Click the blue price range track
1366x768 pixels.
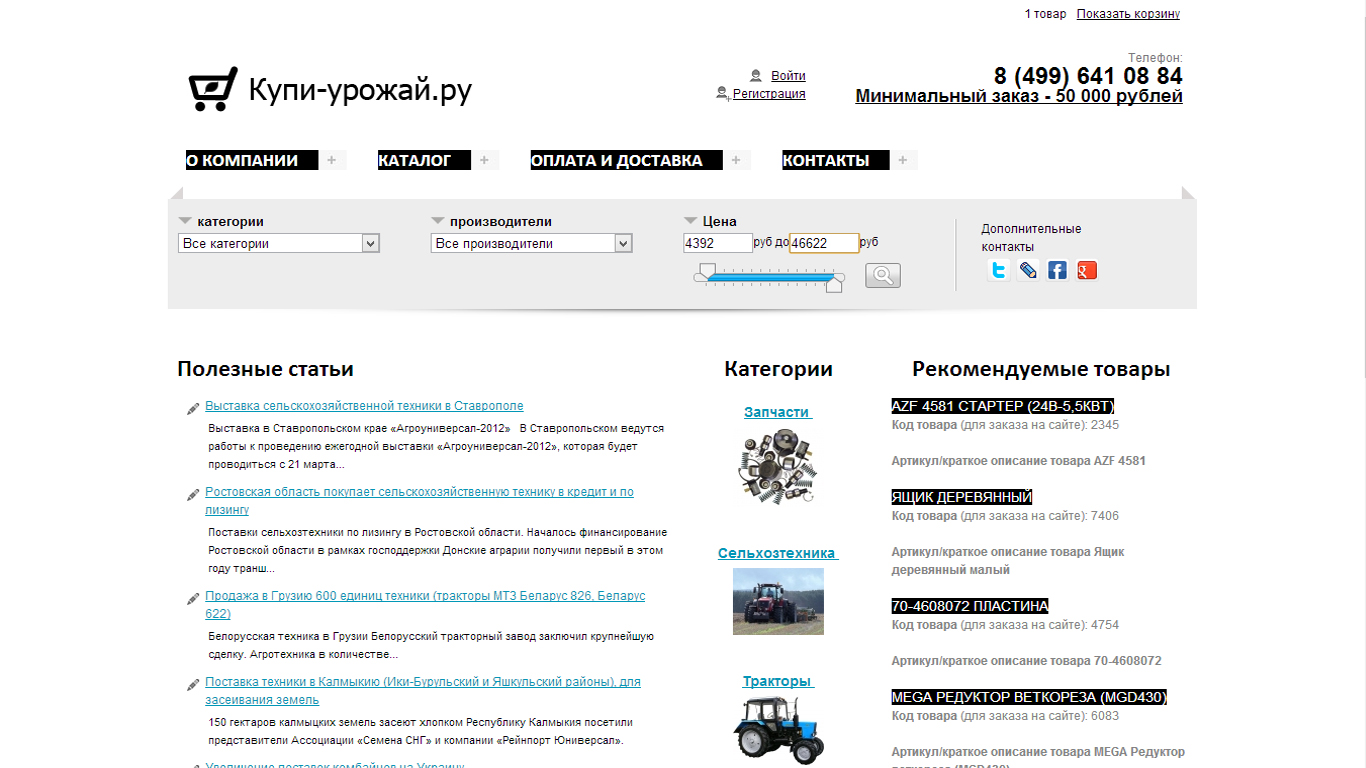click(770, 278)
